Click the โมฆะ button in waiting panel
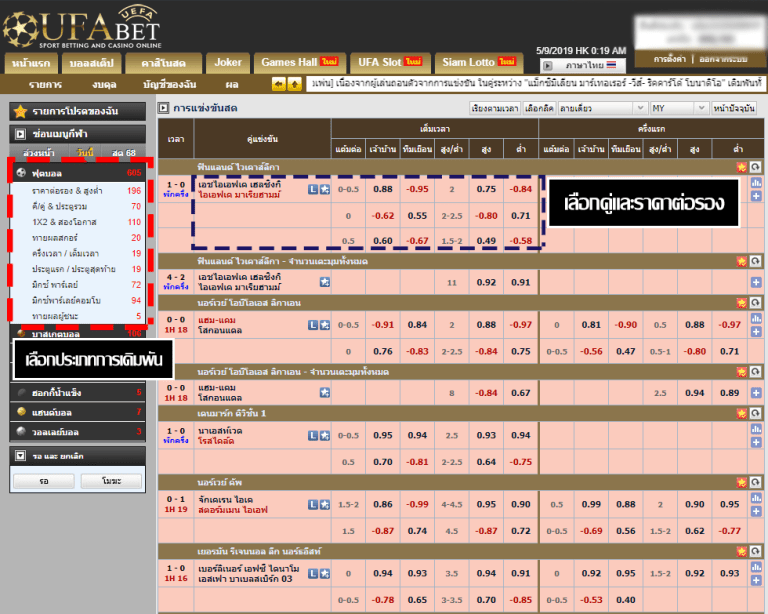Screen dimensions: 768x614 tap(111, 481)
